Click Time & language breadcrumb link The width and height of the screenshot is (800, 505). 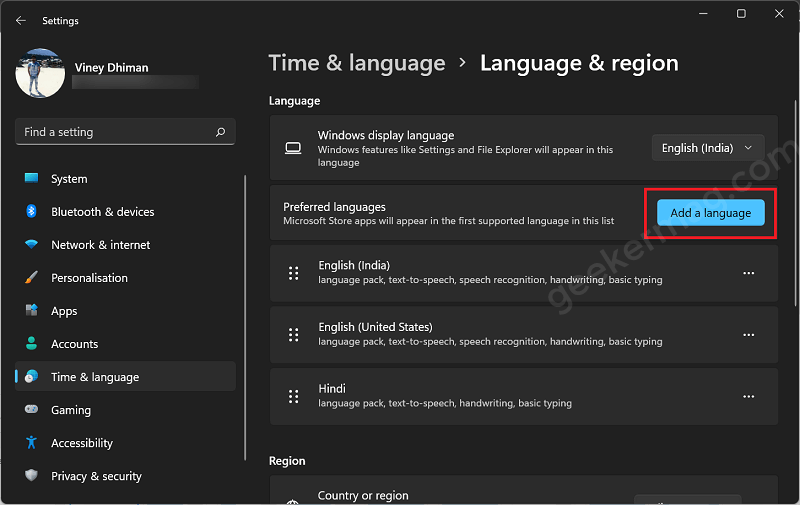[357, 63]
